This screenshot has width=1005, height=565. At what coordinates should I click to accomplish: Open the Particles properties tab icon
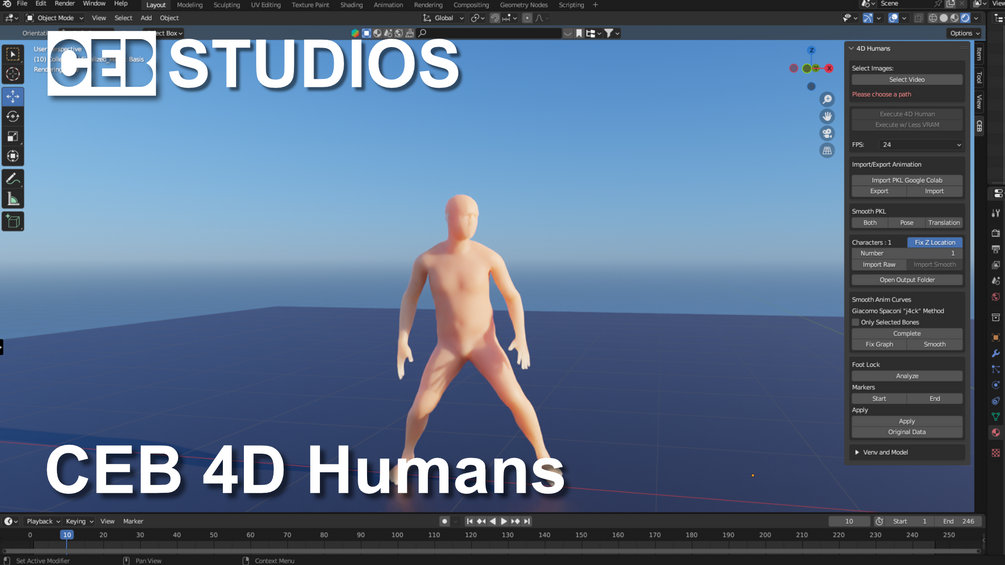coord(995,370)
